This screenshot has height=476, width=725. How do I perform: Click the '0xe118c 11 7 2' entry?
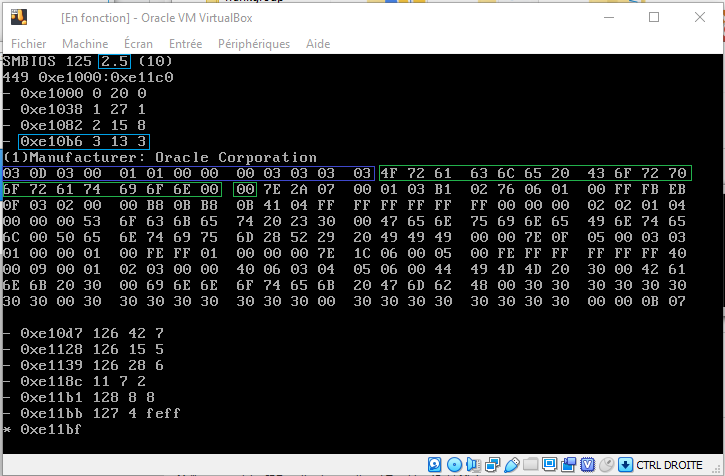[x=83, y=381]
